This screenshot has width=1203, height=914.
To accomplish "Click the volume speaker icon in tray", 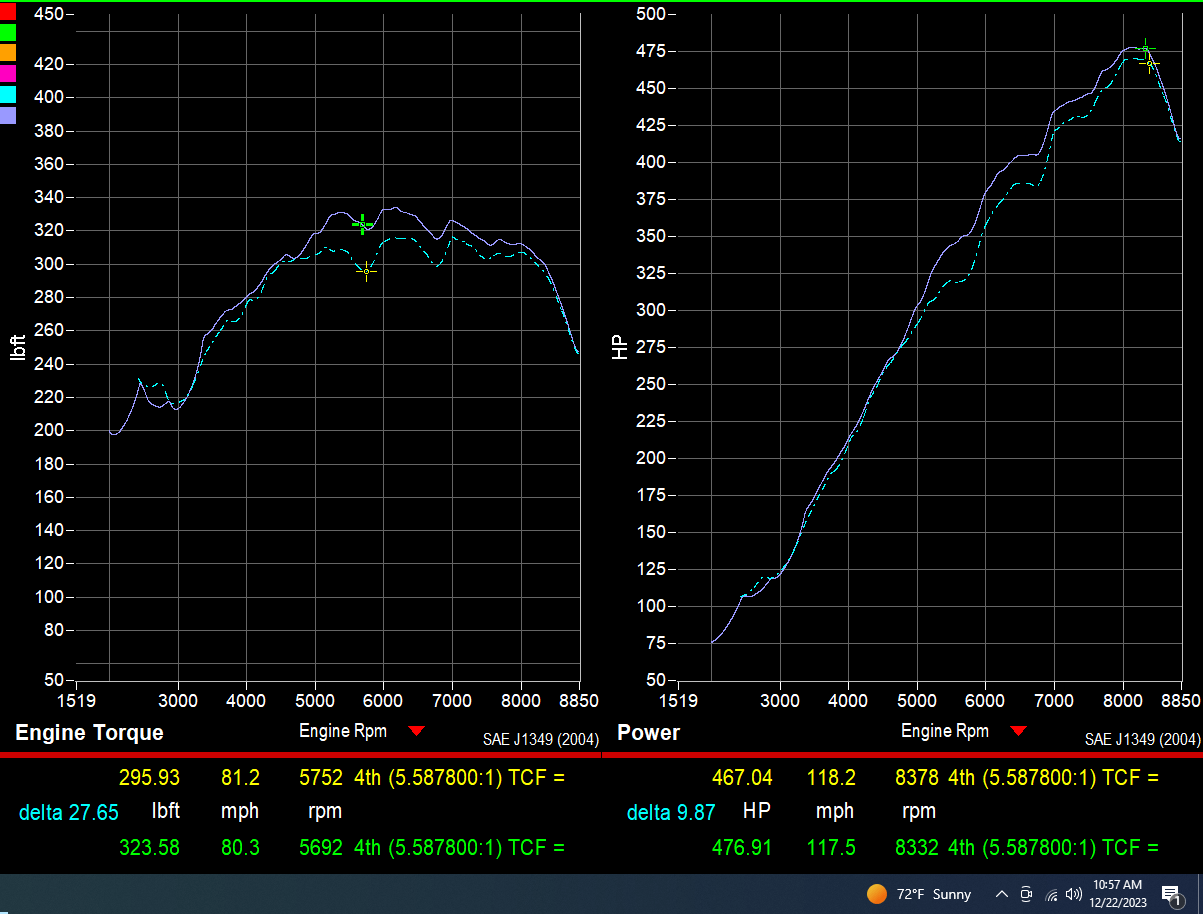I will (x=1075, y=894).
